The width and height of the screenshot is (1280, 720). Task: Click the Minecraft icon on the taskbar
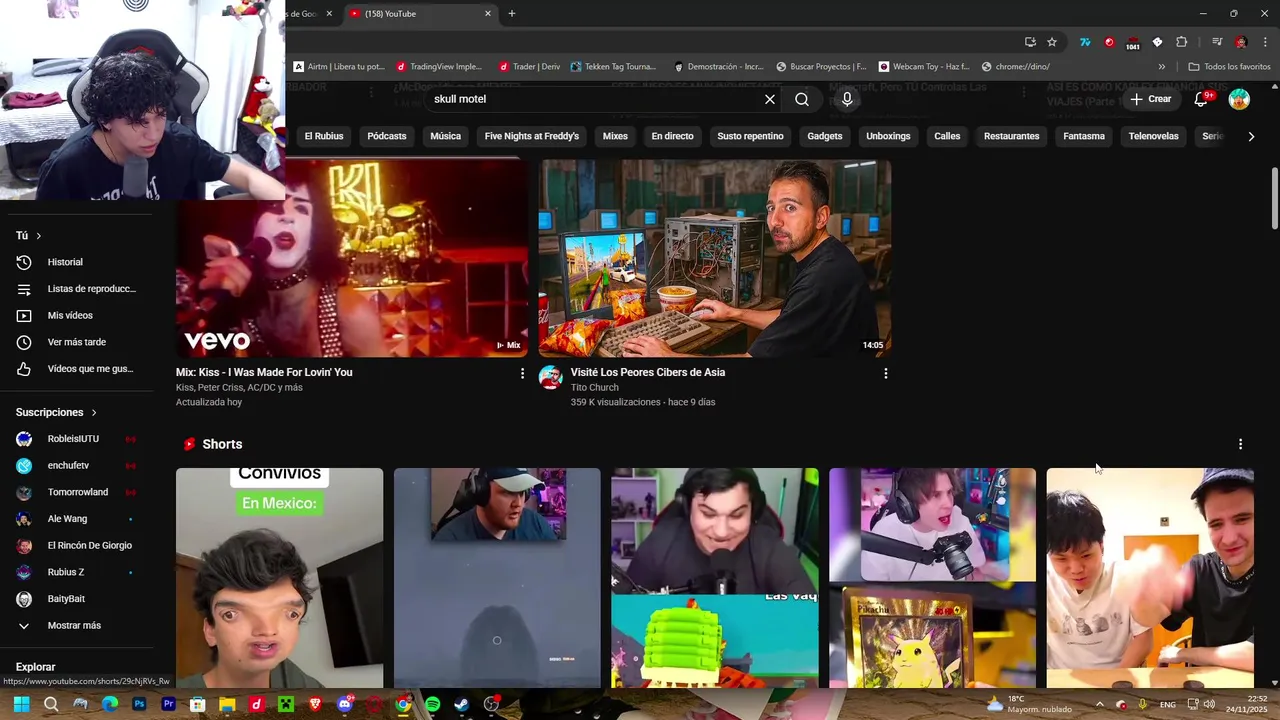[286, 704]
